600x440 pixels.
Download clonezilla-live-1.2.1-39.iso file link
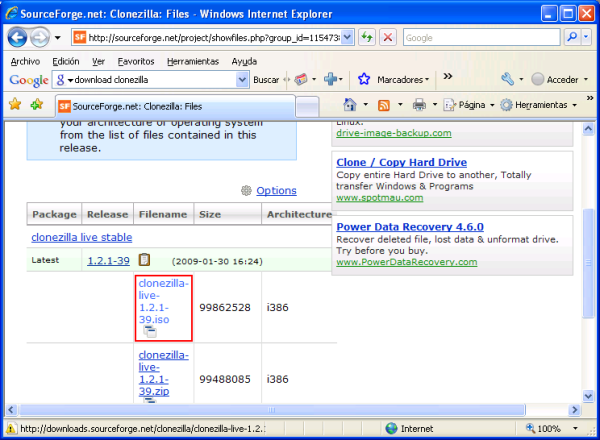162,300
